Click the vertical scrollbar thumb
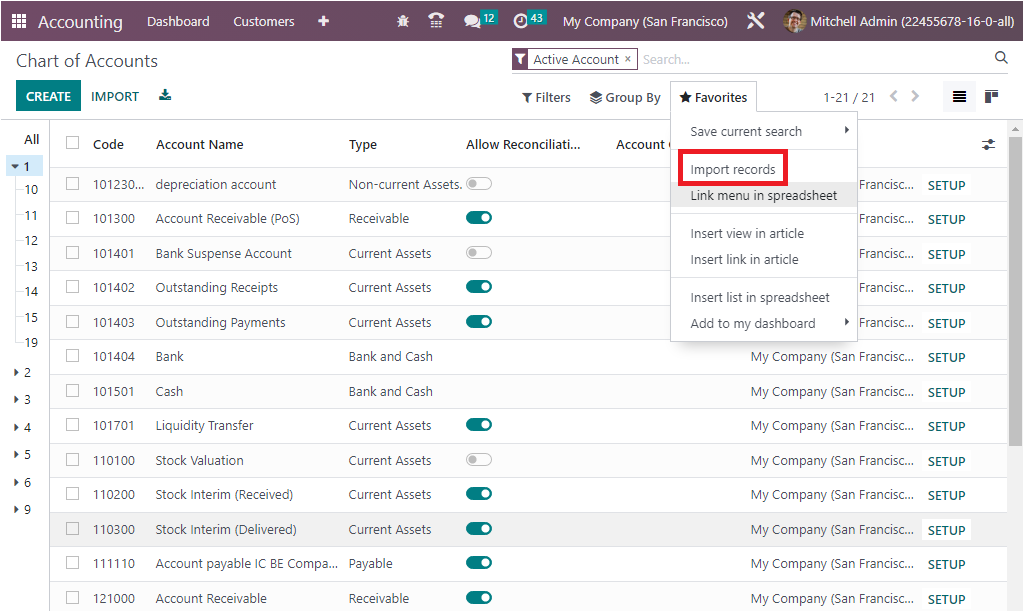The width and height of the screenshot is (1024, 612). pos(1015,291)
